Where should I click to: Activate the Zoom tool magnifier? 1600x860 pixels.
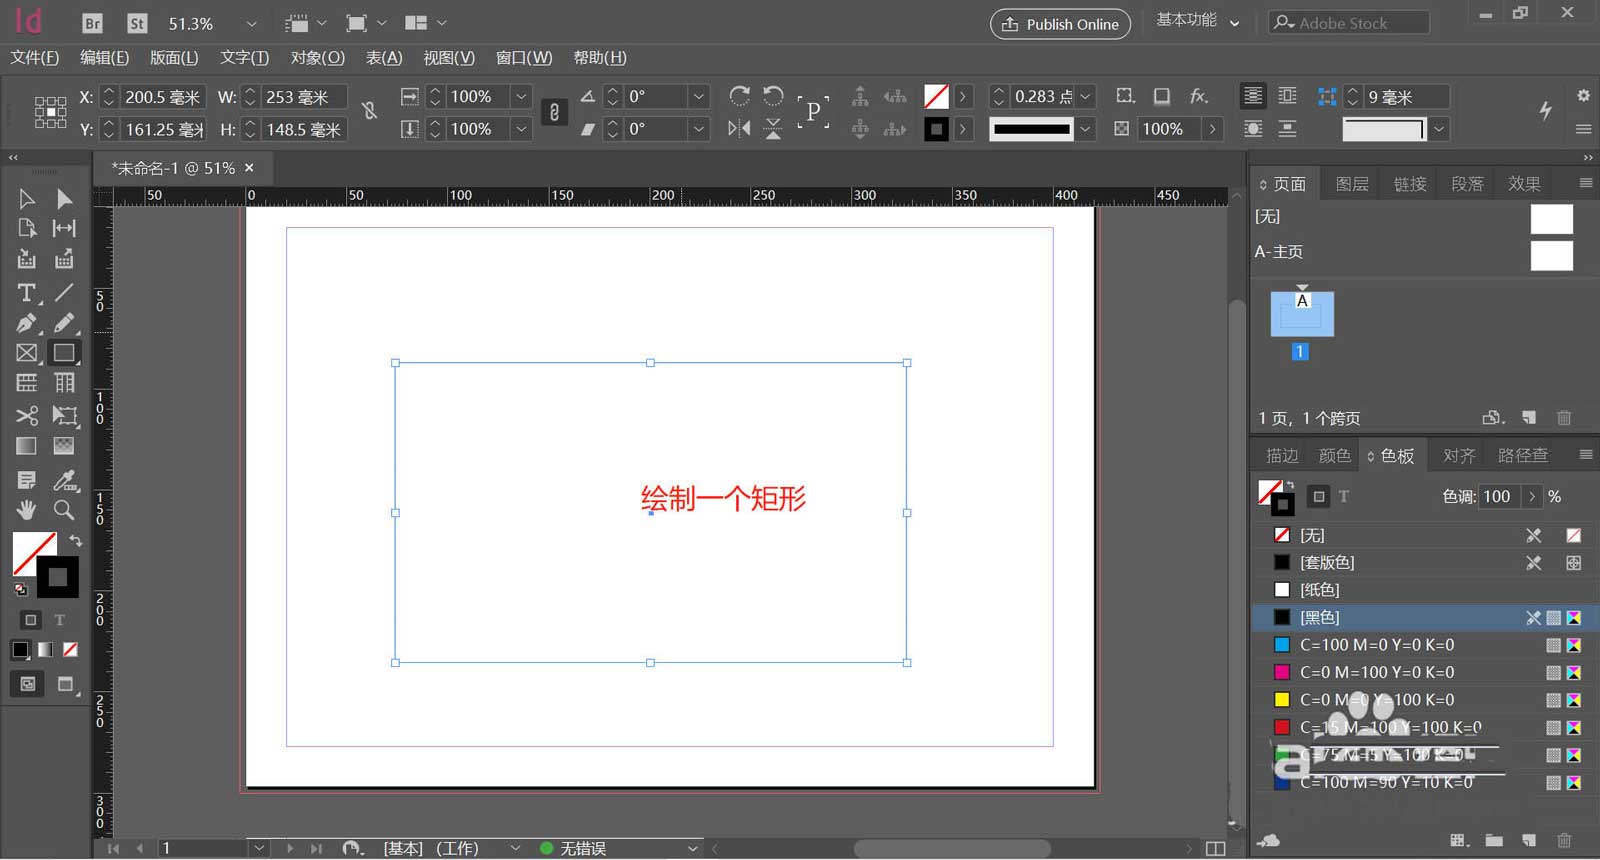(x=64, y=510)
